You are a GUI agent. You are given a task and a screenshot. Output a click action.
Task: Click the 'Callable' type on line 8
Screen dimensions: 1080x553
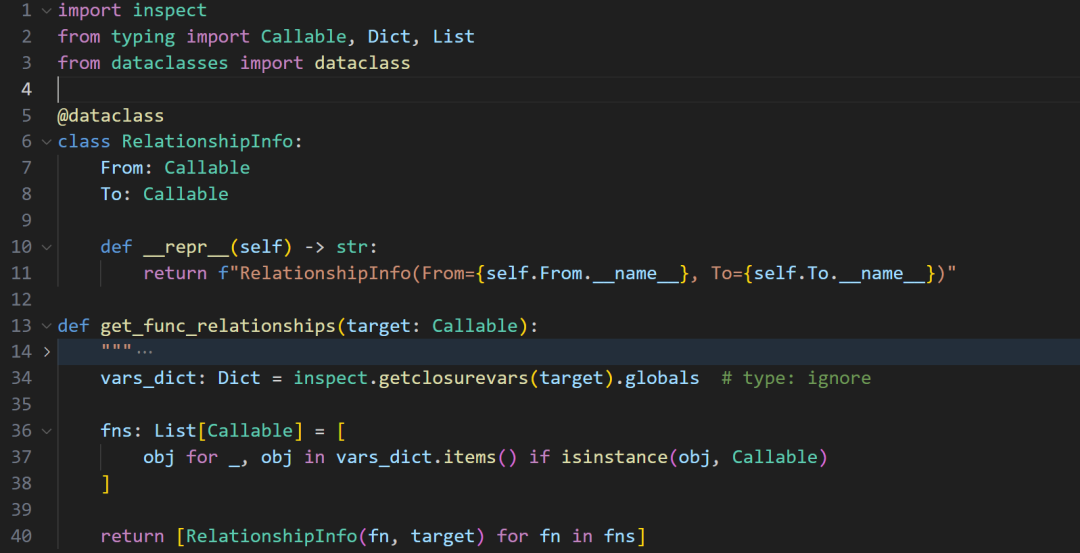pos(186,194)
